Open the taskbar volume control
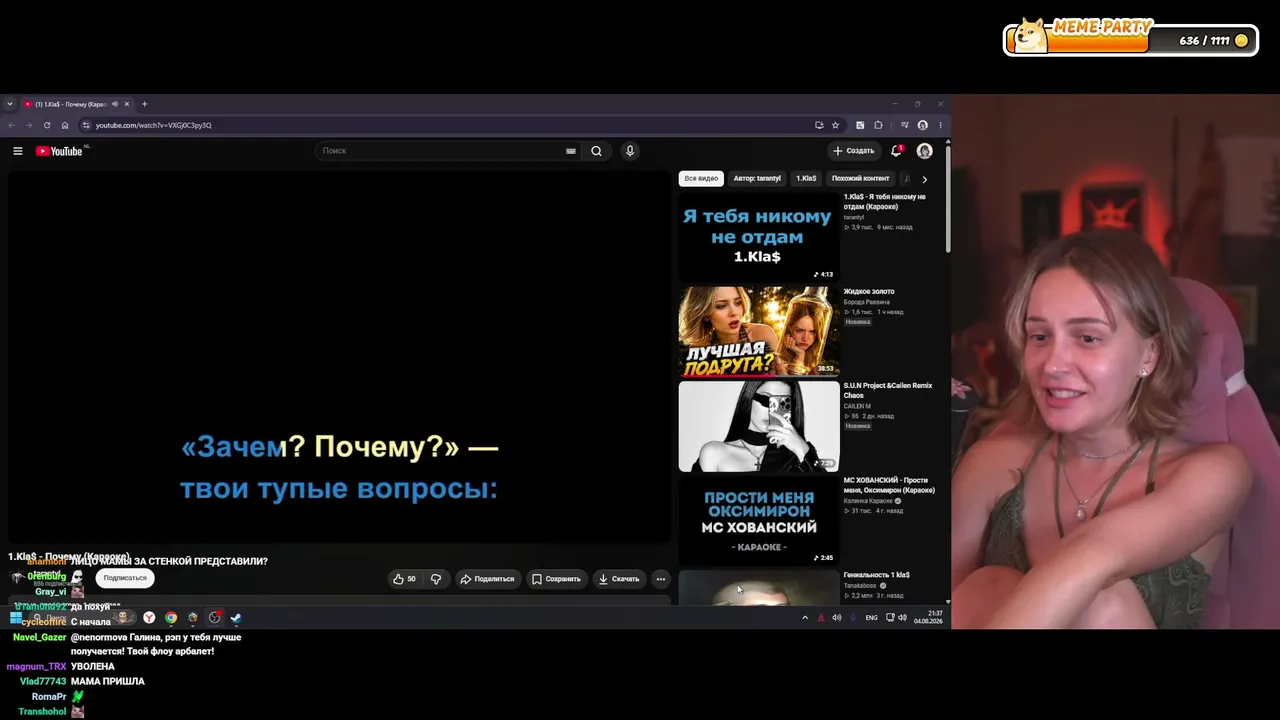Viewport: 1280px width, 720px height. [x=902, y=618]
